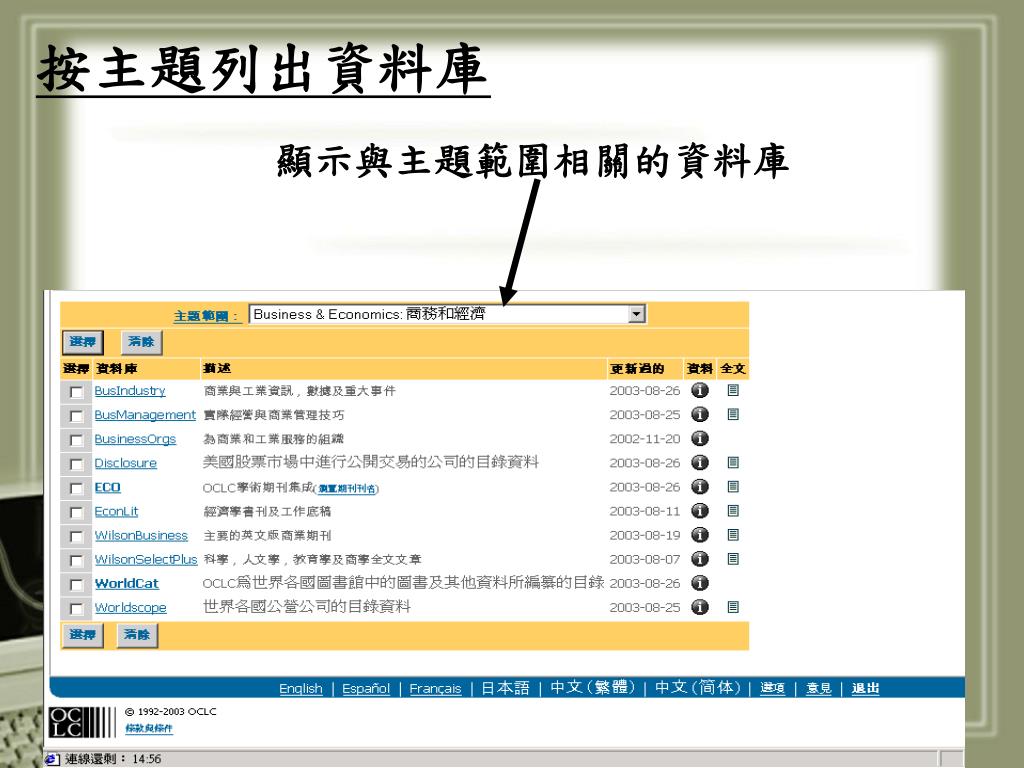Check the ECO checkbox

[x=76, y=488]
